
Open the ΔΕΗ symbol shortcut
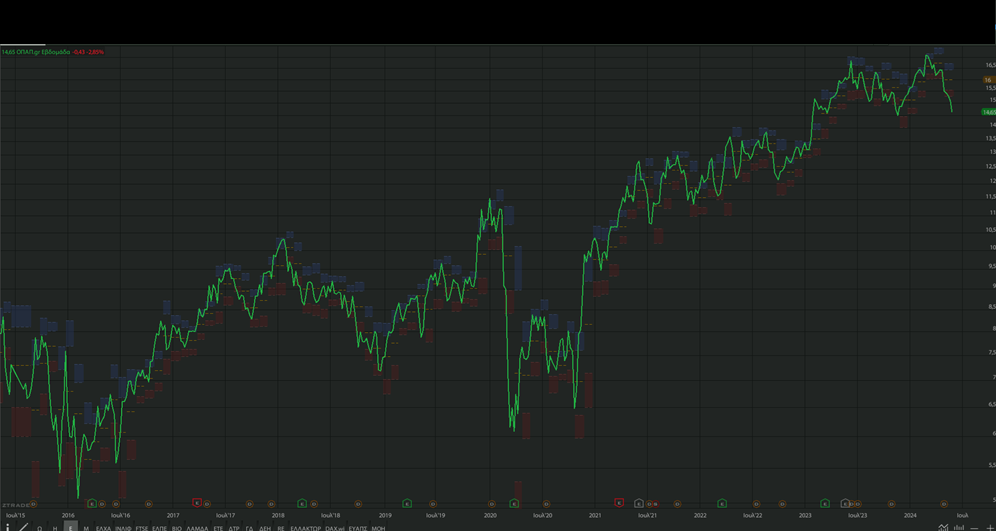click(x=265, y=528)
